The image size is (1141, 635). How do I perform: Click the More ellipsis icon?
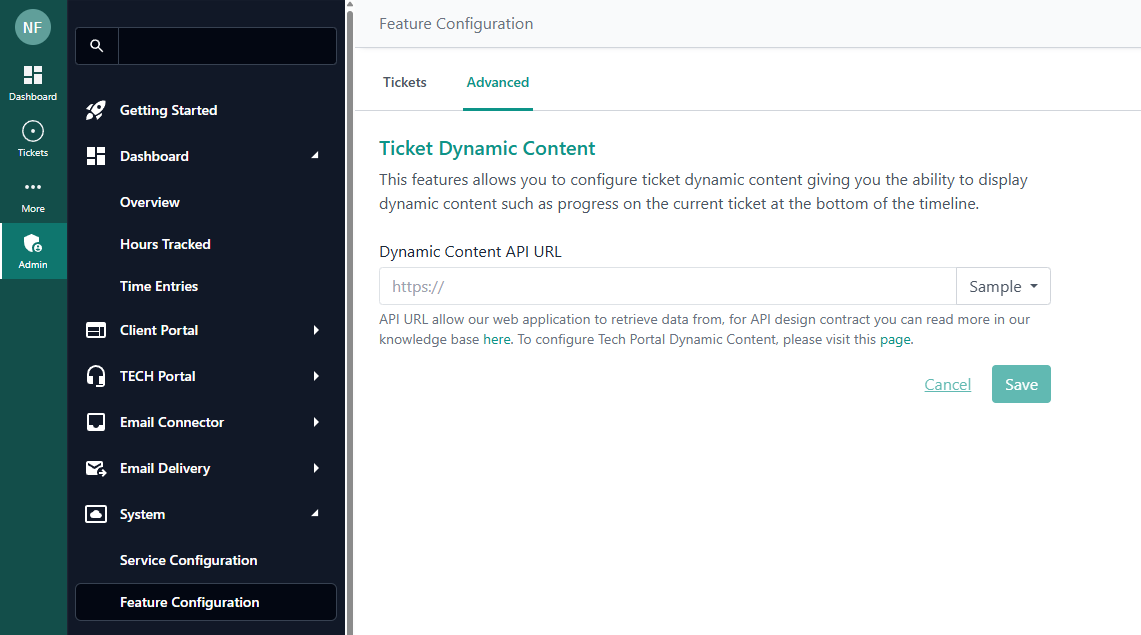pyautogui.click(x=33, y=193)
